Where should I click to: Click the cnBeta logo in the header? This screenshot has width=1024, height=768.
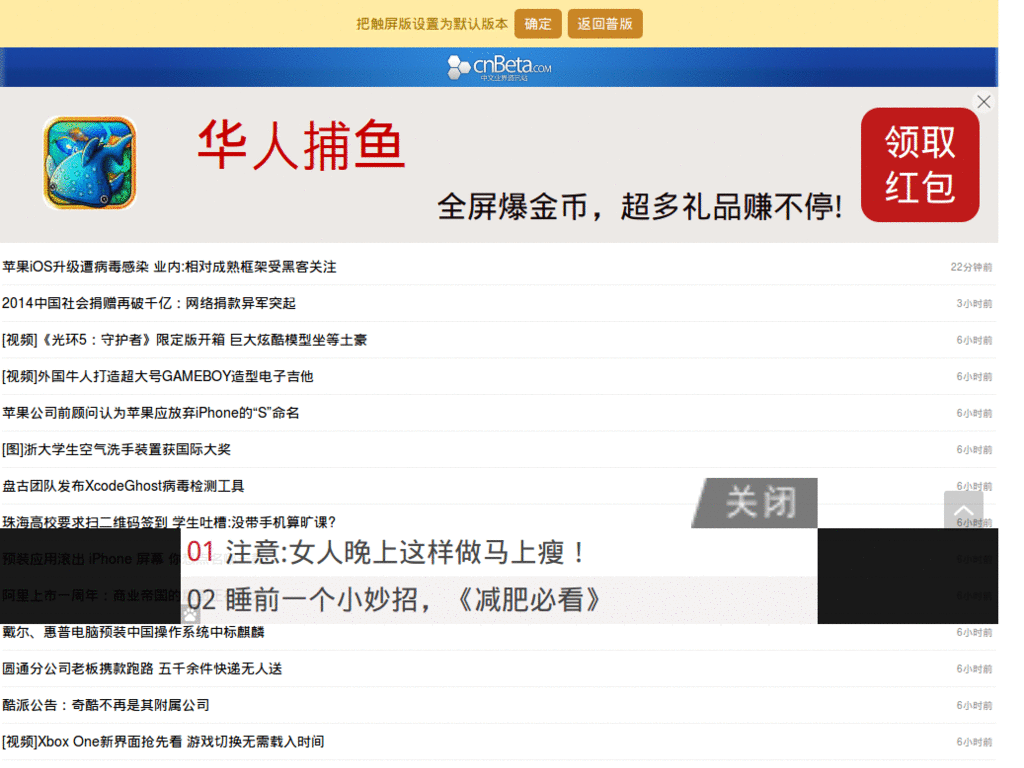(x=497, y=66)
